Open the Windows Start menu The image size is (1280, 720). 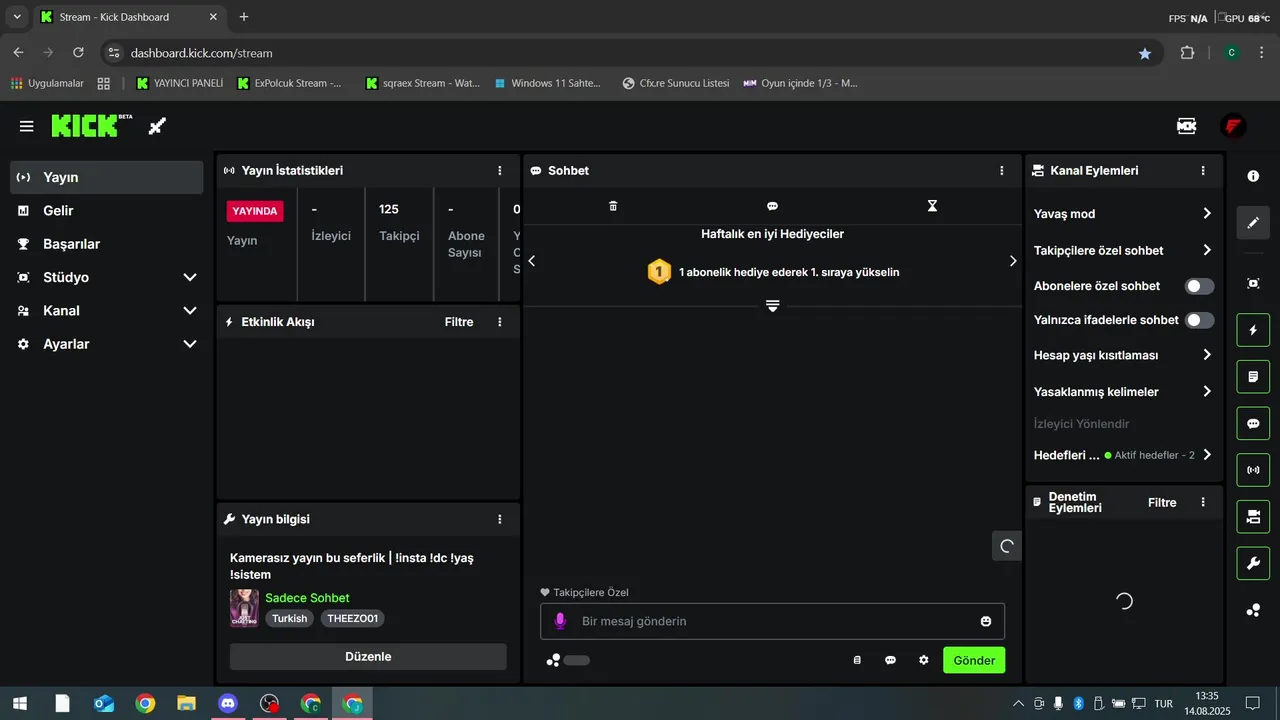coord(20,704)
